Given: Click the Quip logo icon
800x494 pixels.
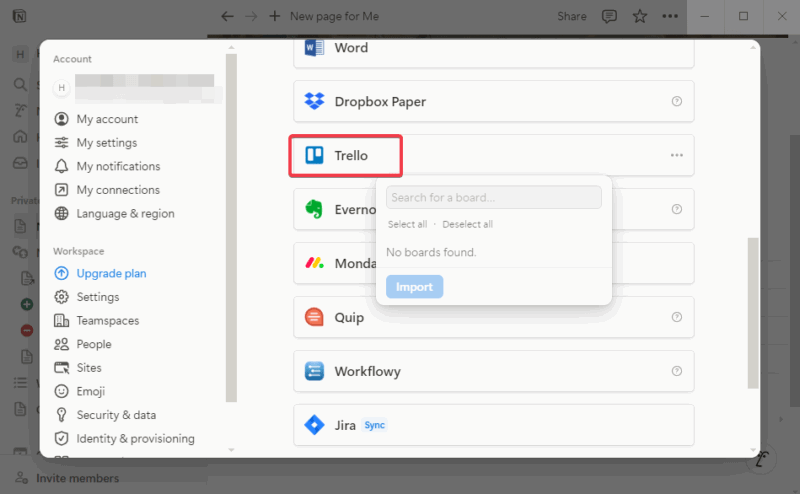Looking at the screenshot, I should [x=314, y=317].
